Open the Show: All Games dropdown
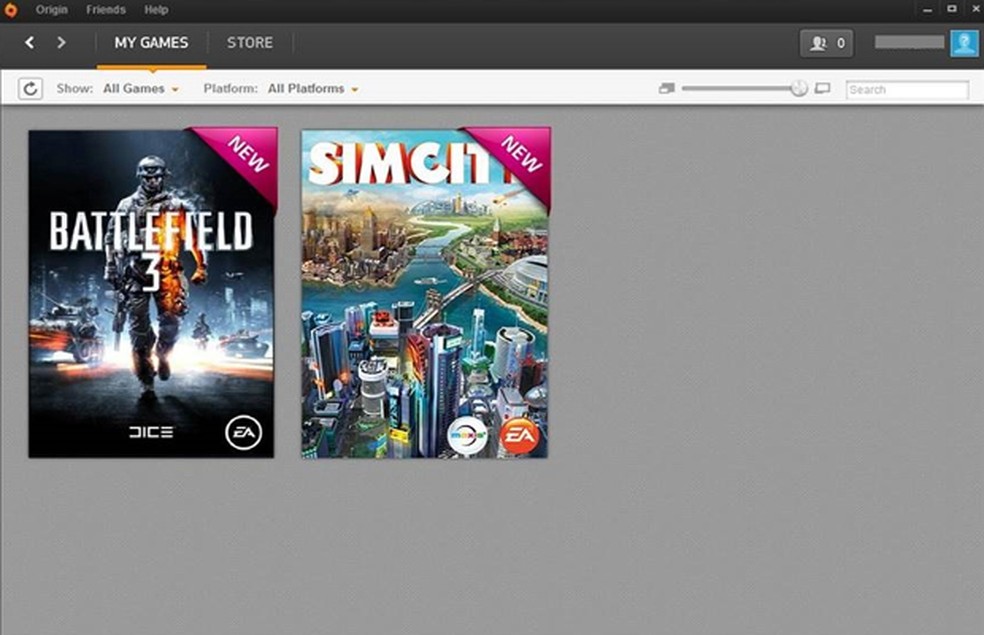Screen dimensions: 984x635 tap(139, 88)
